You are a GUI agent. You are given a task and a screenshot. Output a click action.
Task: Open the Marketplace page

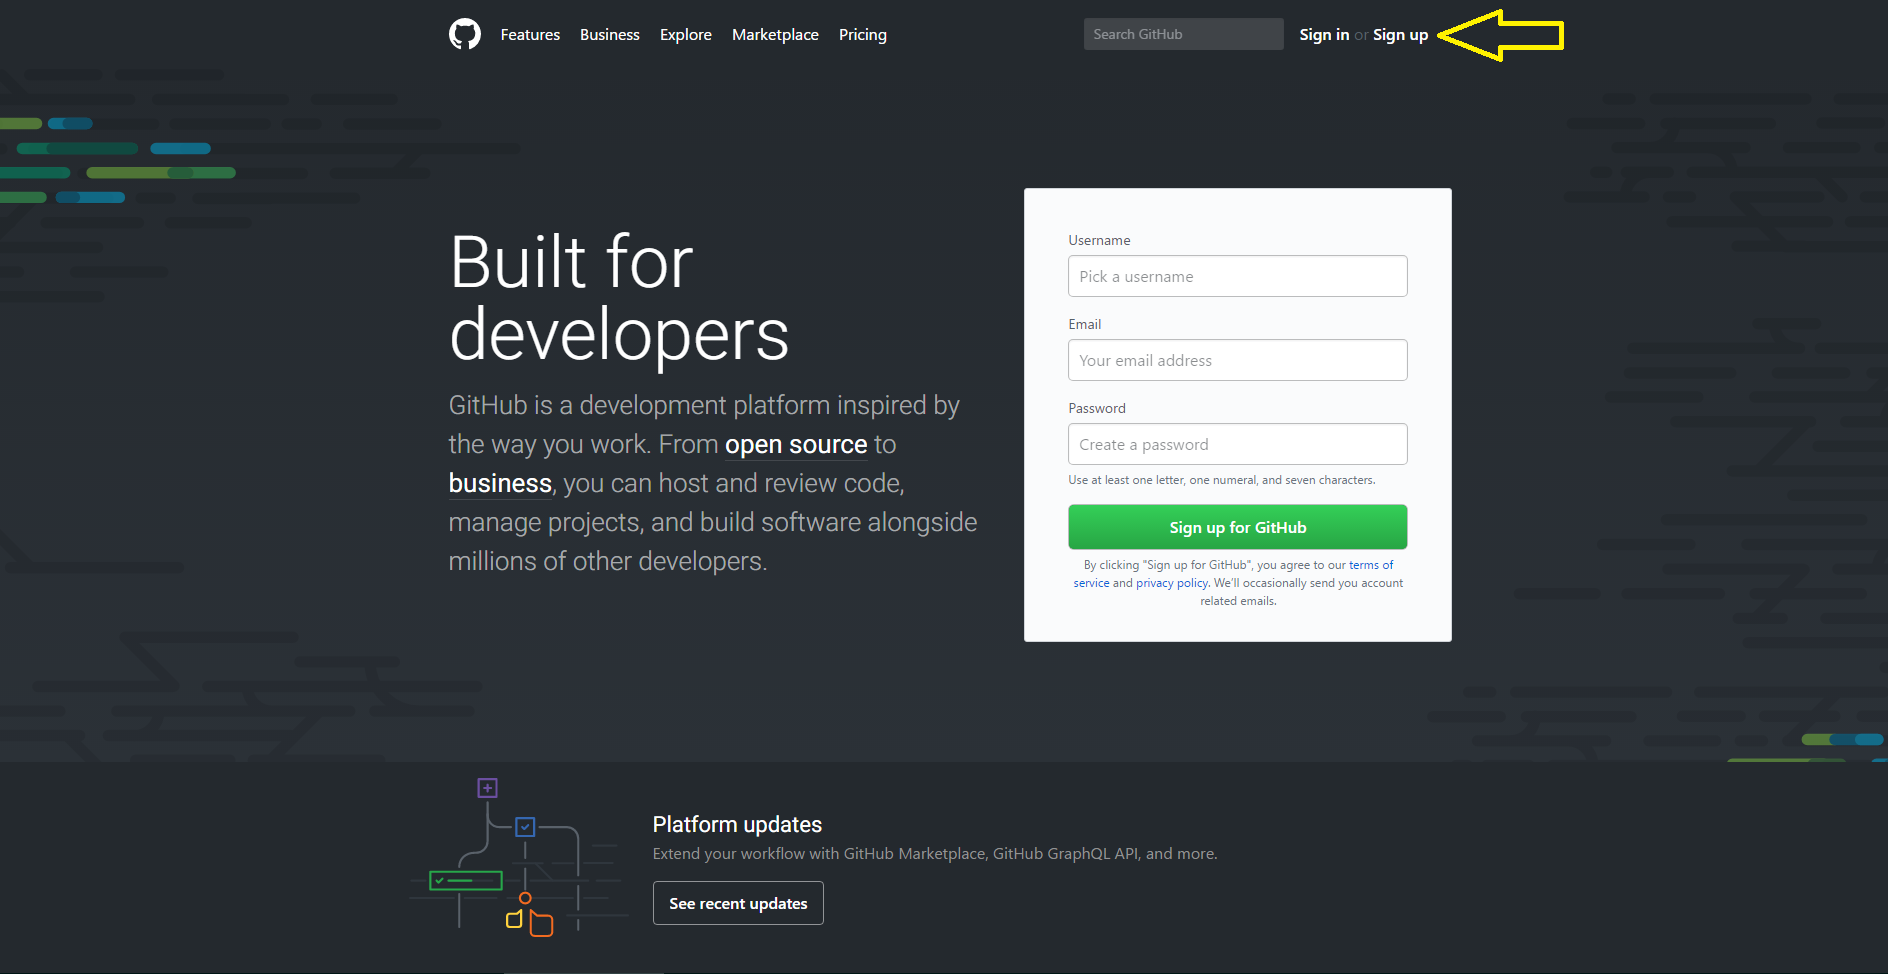tap(775, 34)
